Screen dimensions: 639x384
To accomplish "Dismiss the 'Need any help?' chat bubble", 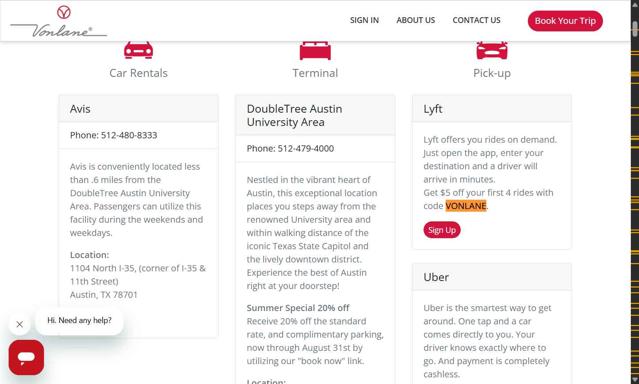I will 20,324.
